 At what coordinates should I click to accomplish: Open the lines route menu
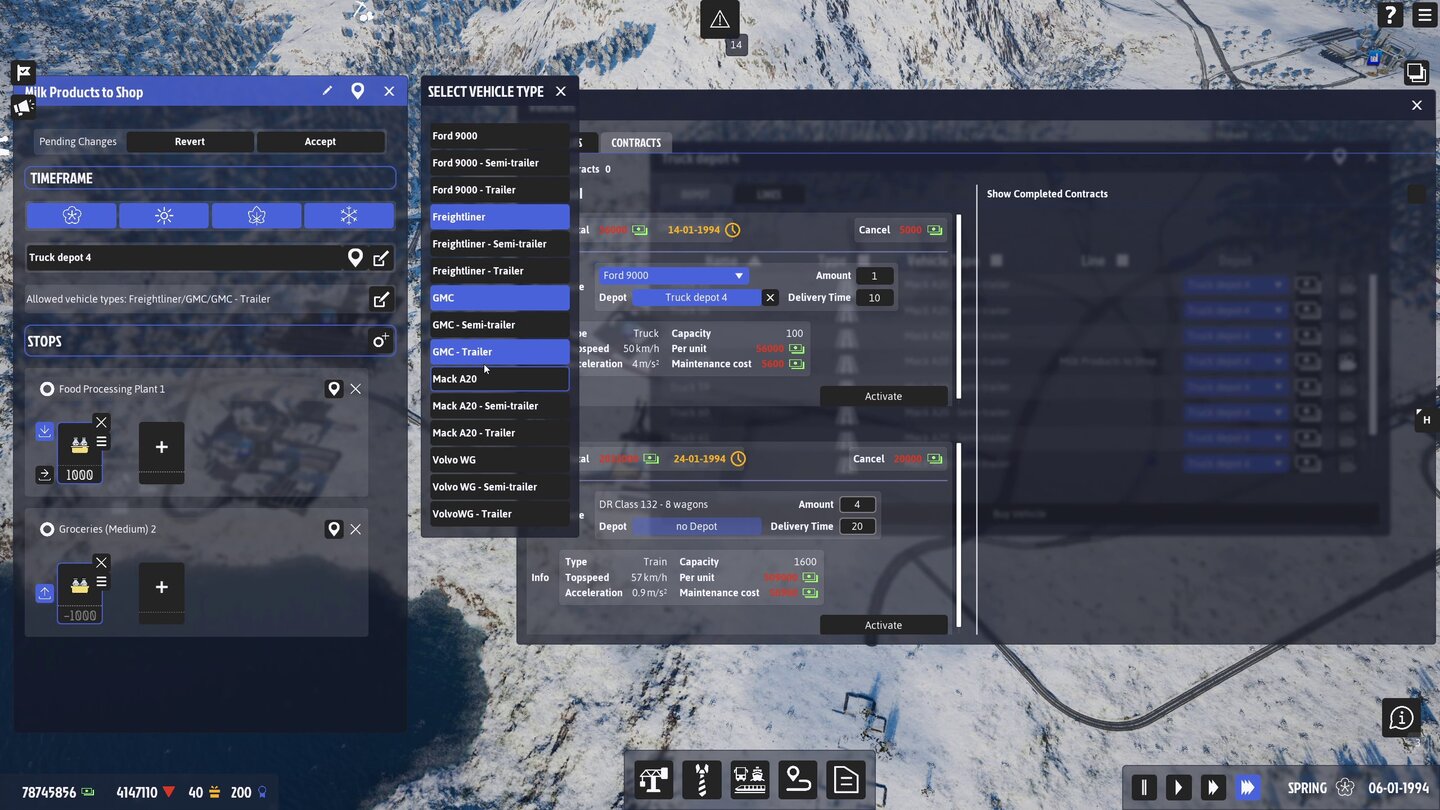[798, 780]
